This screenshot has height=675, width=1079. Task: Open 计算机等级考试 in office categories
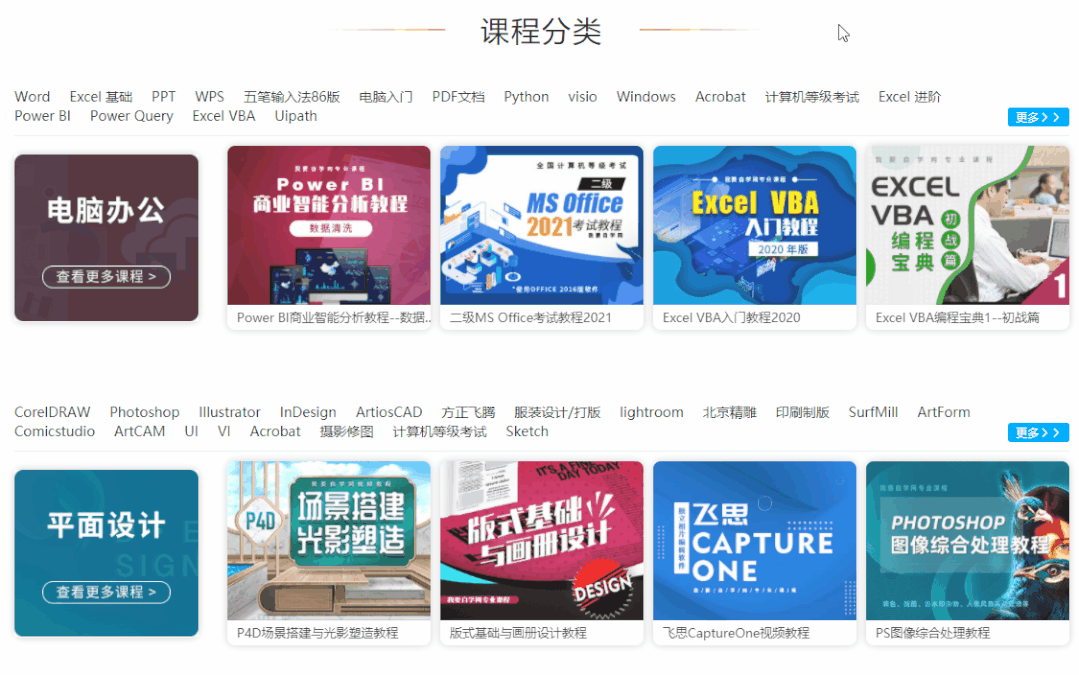coord(811,97)
